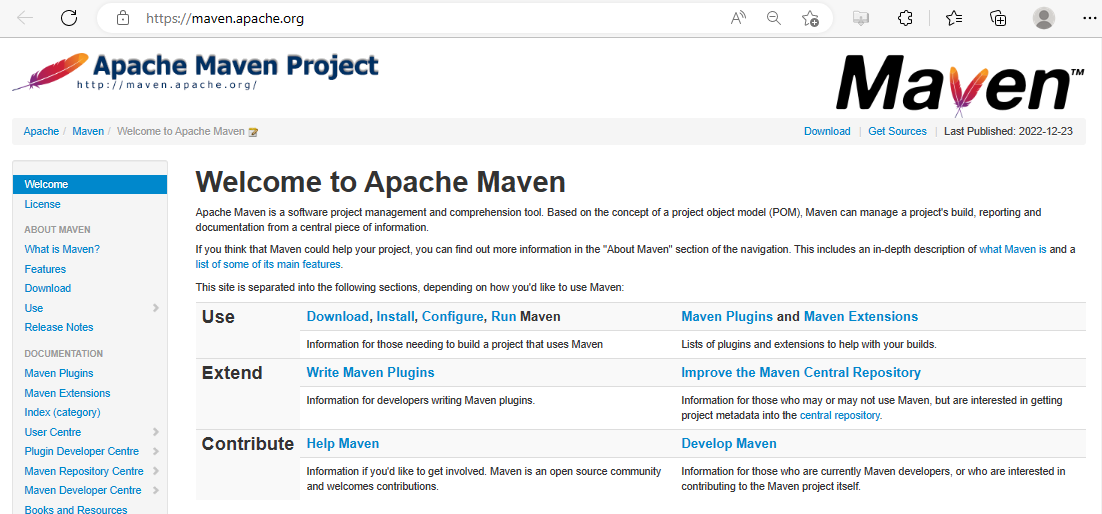Open Develop Maven link
The height and width of the screenshot is (514, 1102).
pyautogui.click(x=729, y=444)
